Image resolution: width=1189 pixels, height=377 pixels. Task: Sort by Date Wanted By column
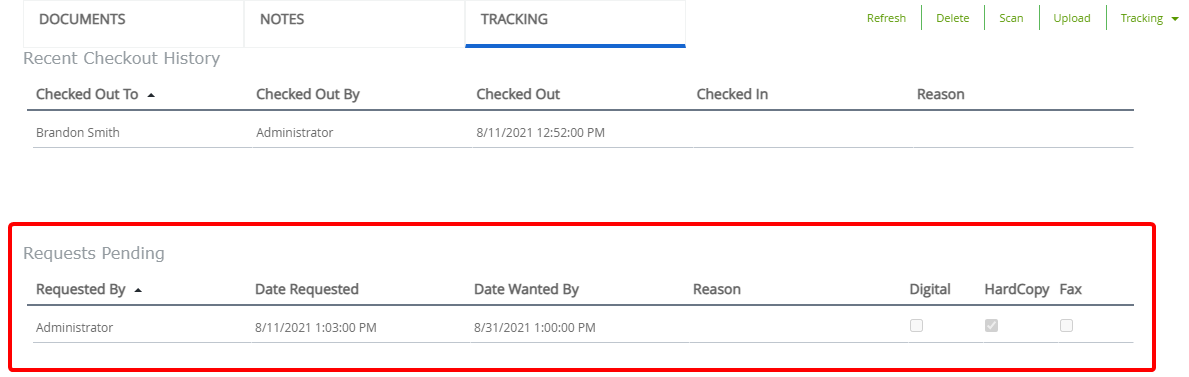tap(526, 289)
